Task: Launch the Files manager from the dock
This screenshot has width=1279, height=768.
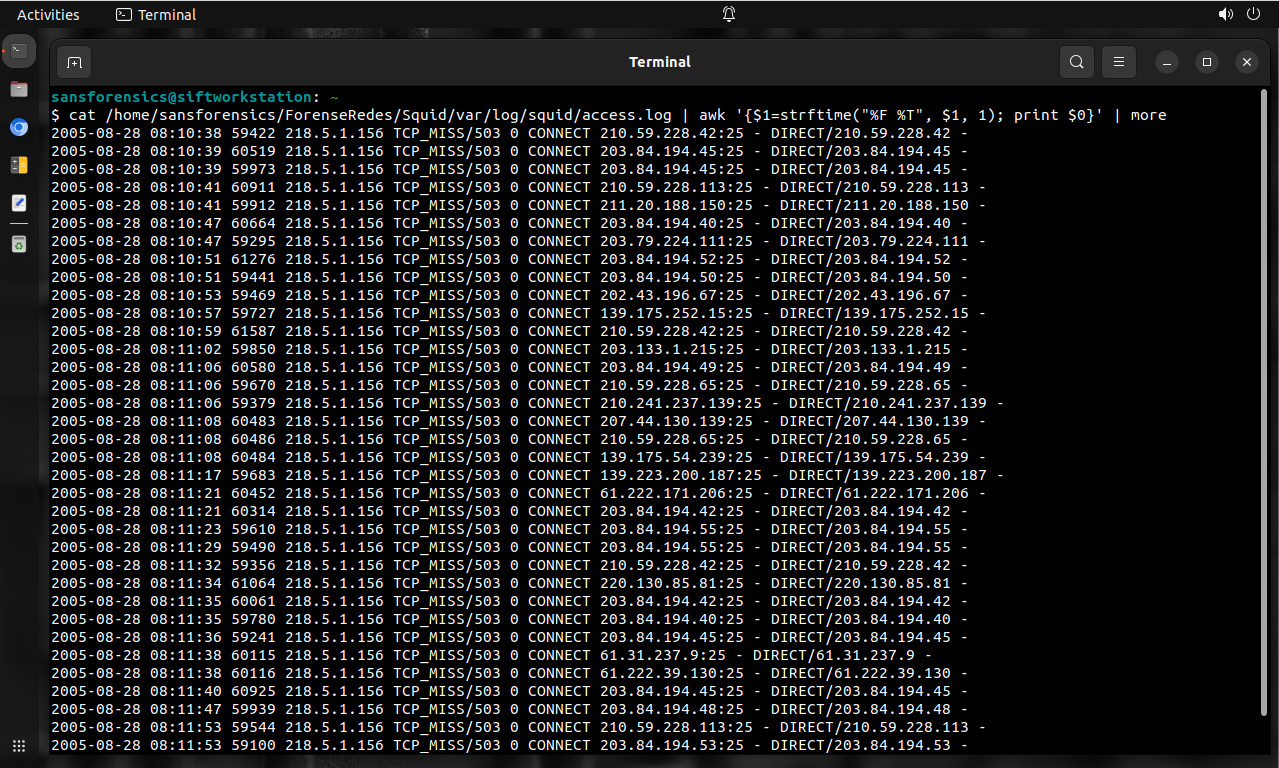Action: (19, 89)
